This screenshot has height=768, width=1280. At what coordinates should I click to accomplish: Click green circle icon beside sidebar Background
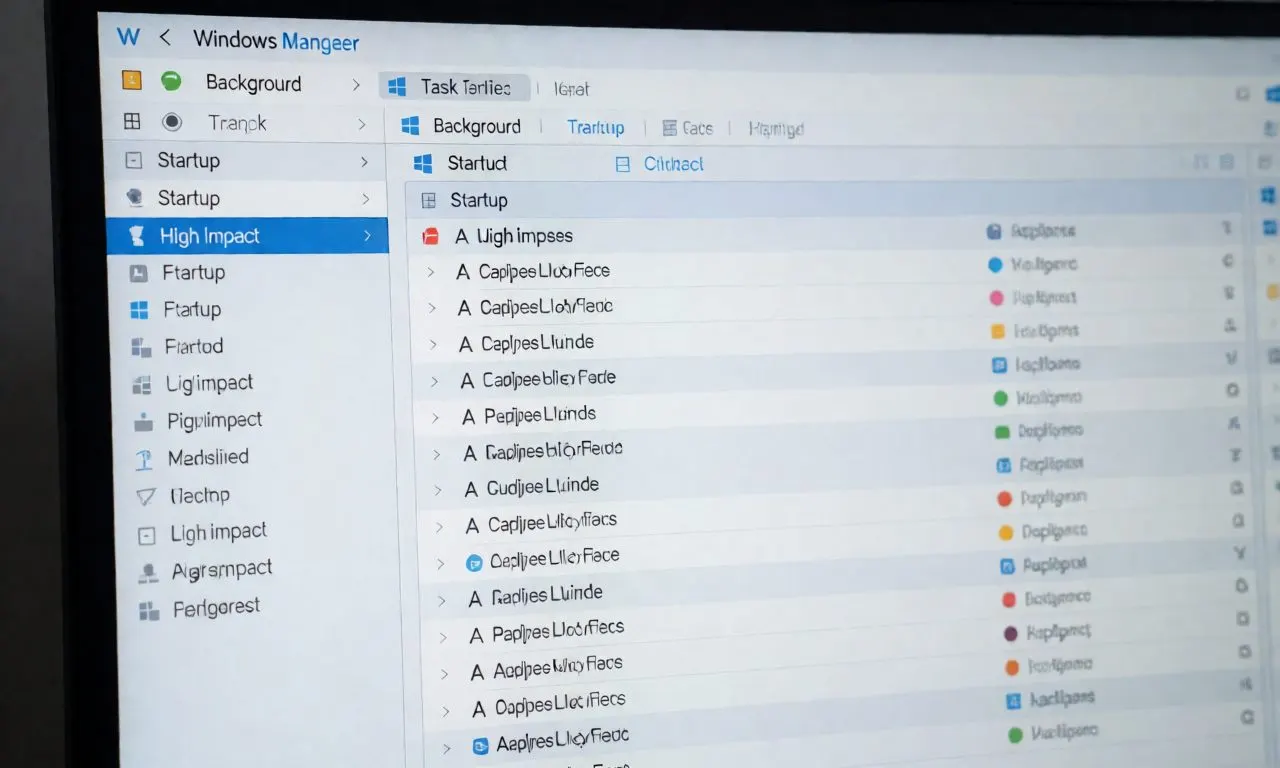pos(171,81)
